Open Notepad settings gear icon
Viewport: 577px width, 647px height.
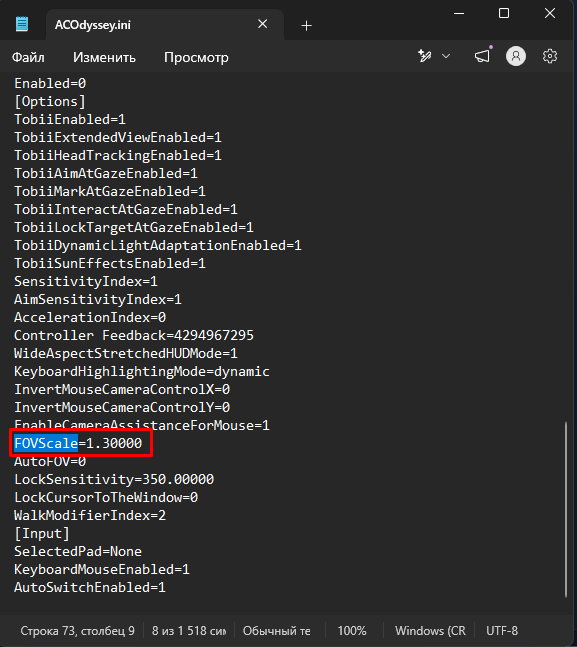point(550,56)
